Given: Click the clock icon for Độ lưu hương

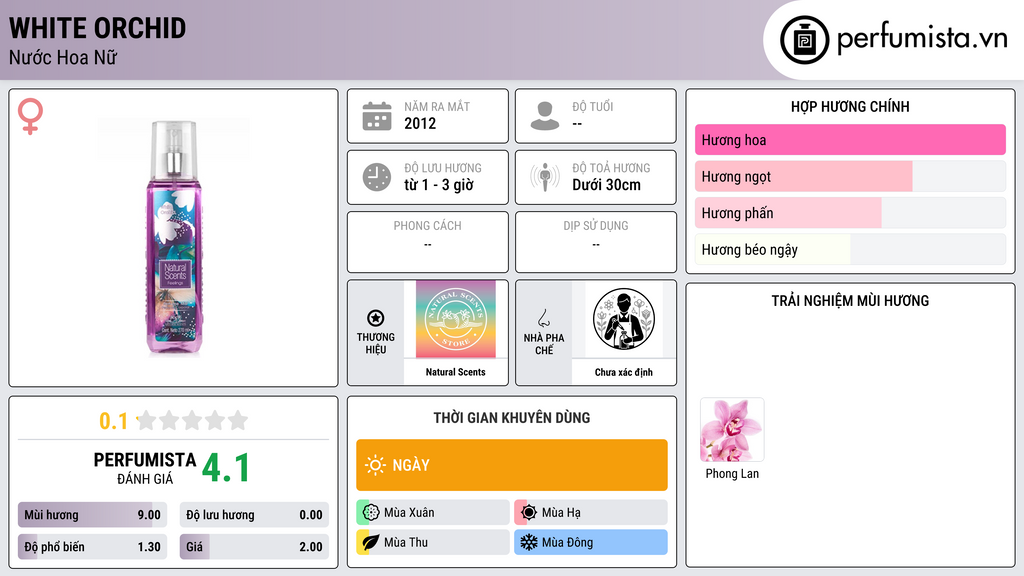Looking at the screenshot, I should pos(377,177).
